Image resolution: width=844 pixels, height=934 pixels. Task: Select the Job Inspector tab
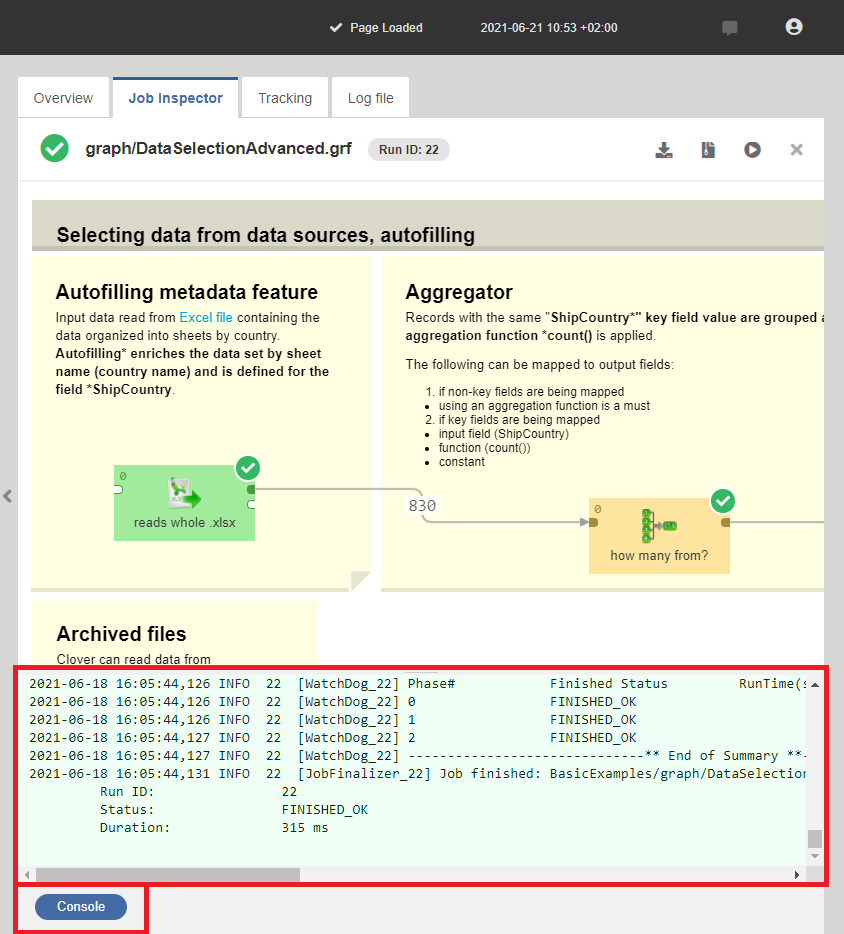175,98
